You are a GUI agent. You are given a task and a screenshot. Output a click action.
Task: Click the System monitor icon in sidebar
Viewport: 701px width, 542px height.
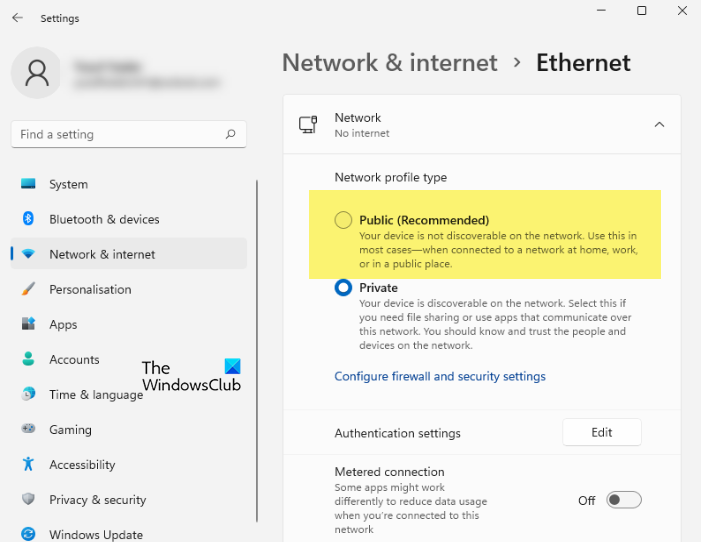(x=28, y=184)
